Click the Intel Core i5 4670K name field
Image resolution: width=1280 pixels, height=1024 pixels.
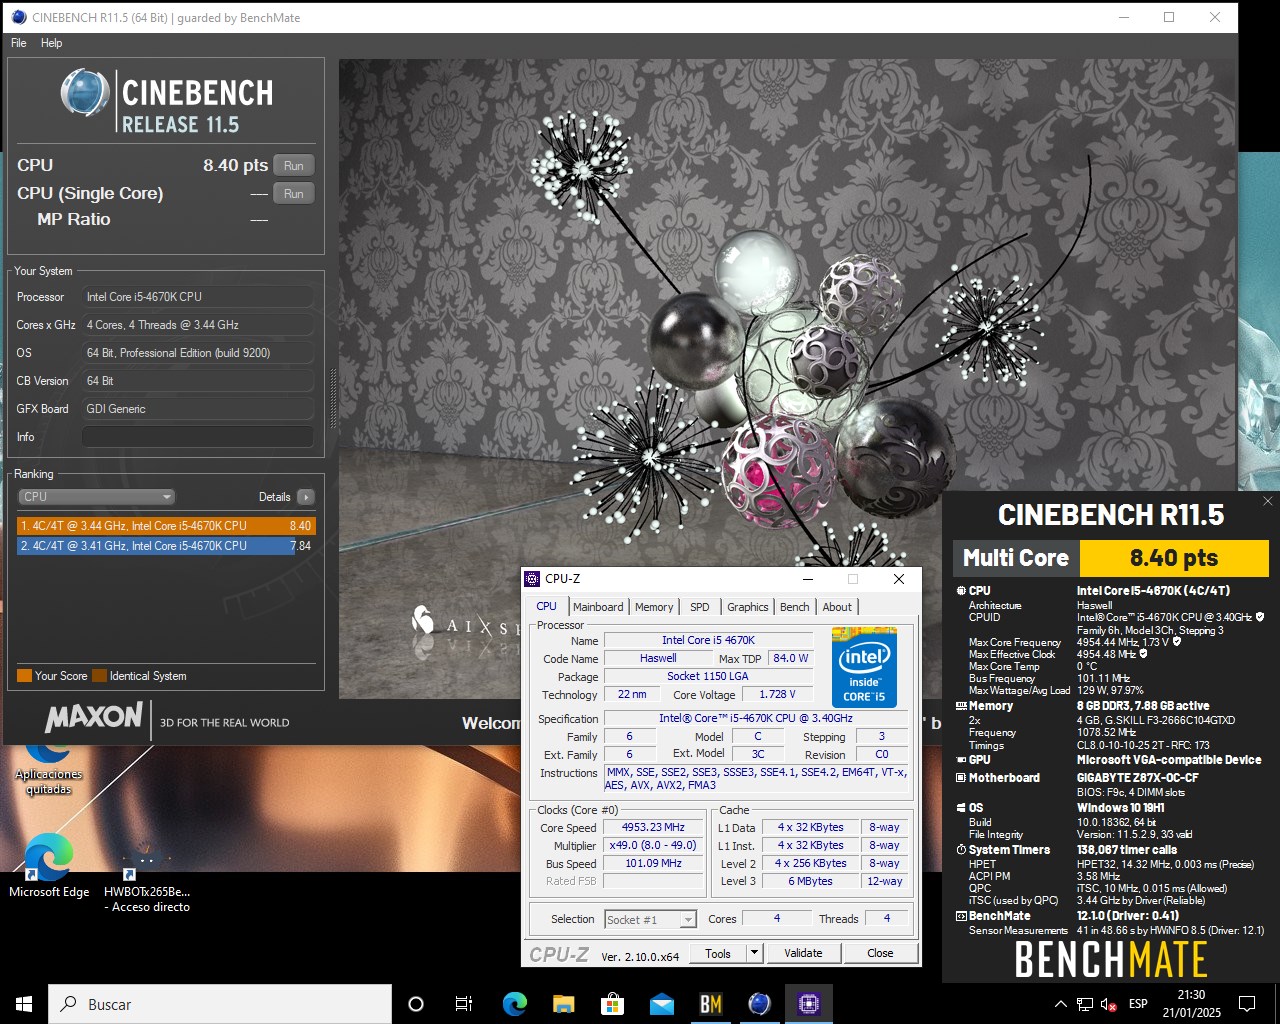click(708, 640)
